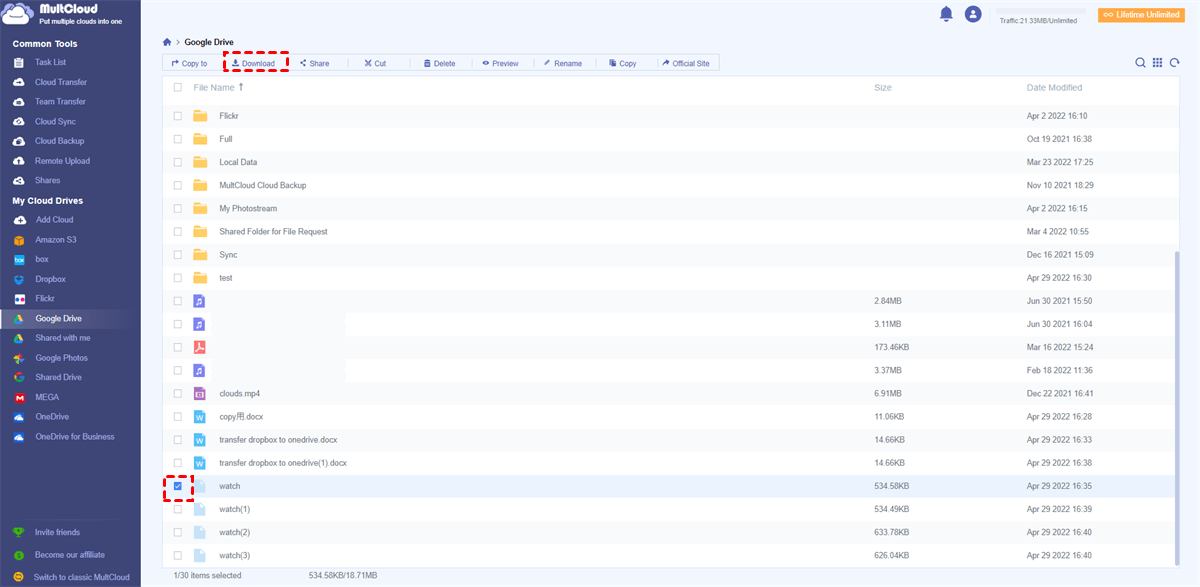
Task: Open Cloud Transfer tool
Action: click(x=61, y=82)
